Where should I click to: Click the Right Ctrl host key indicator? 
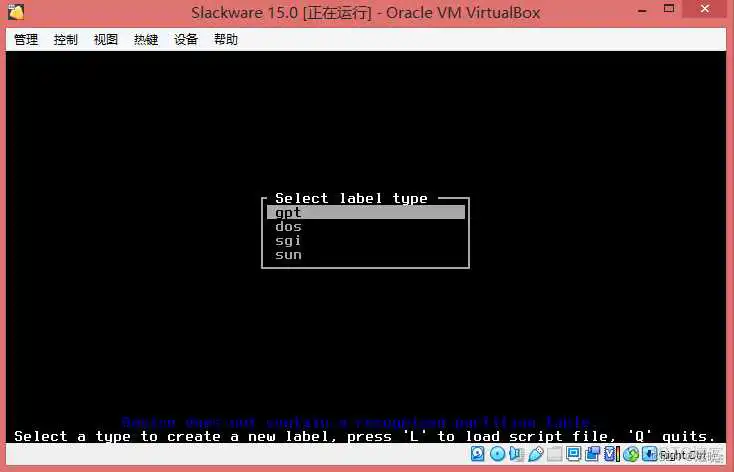[683, 455]
